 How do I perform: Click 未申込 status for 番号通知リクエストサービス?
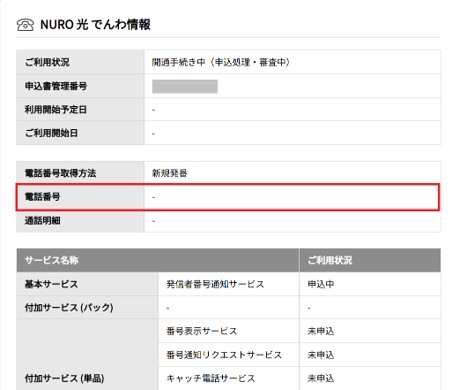pyautogui.click(x=321, y=355)
